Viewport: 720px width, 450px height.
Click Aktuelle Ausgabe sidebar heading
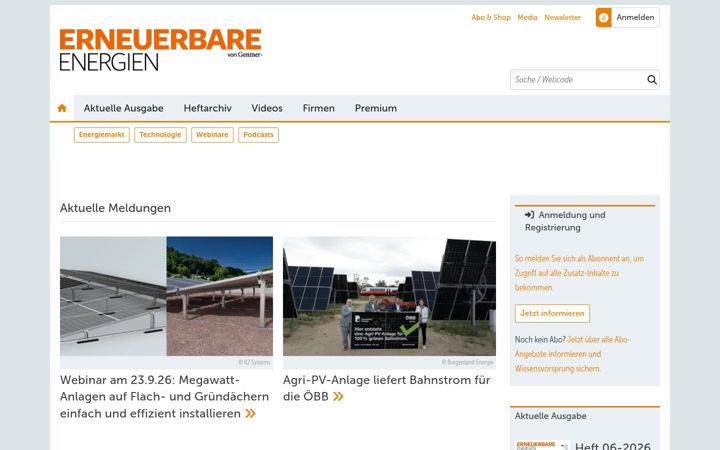(x=551, y=416)
